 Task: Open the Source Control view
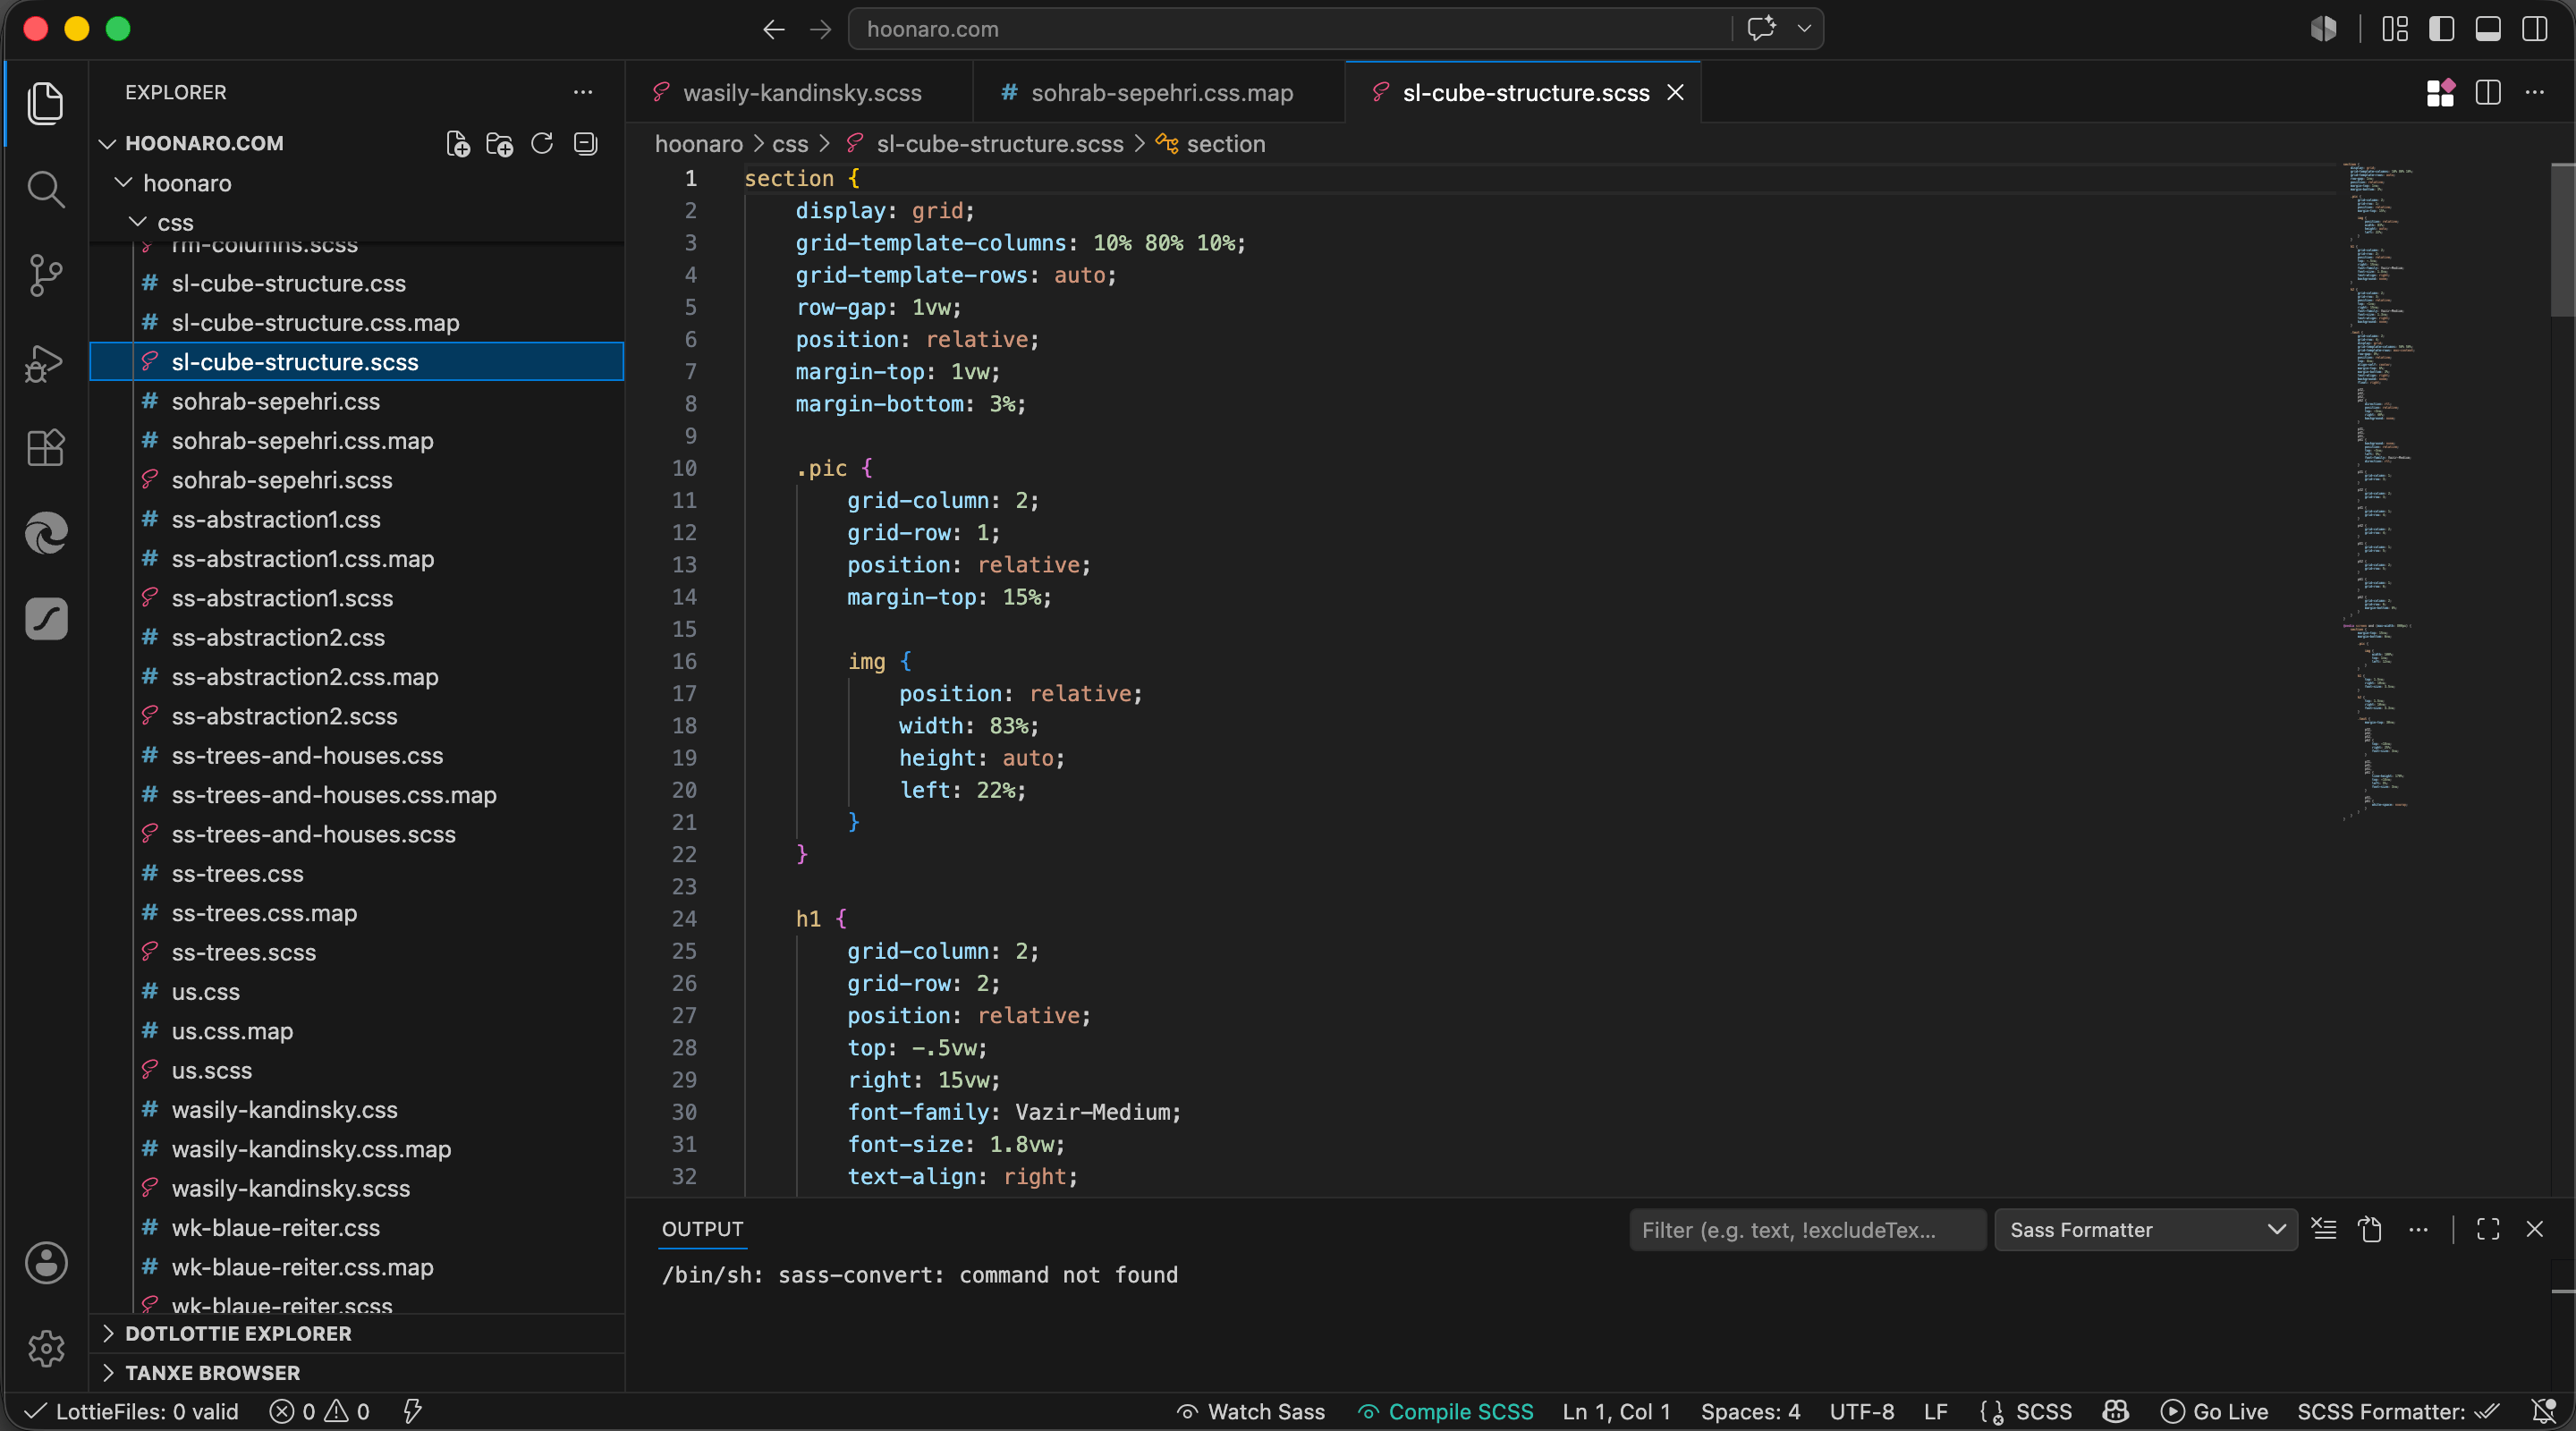46,275
